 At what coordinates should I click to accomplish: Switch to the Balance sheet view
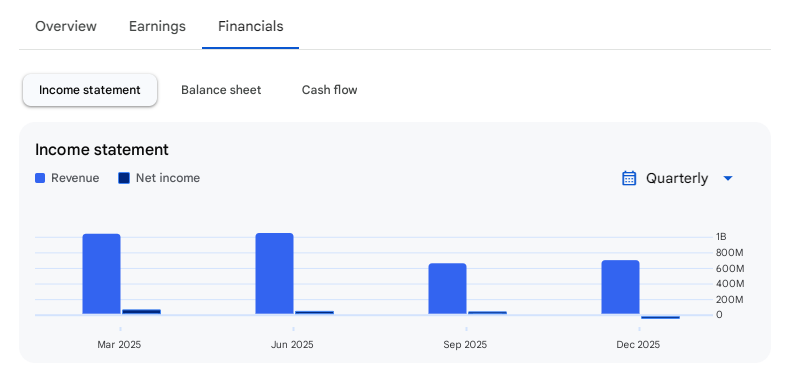[221, 90]
